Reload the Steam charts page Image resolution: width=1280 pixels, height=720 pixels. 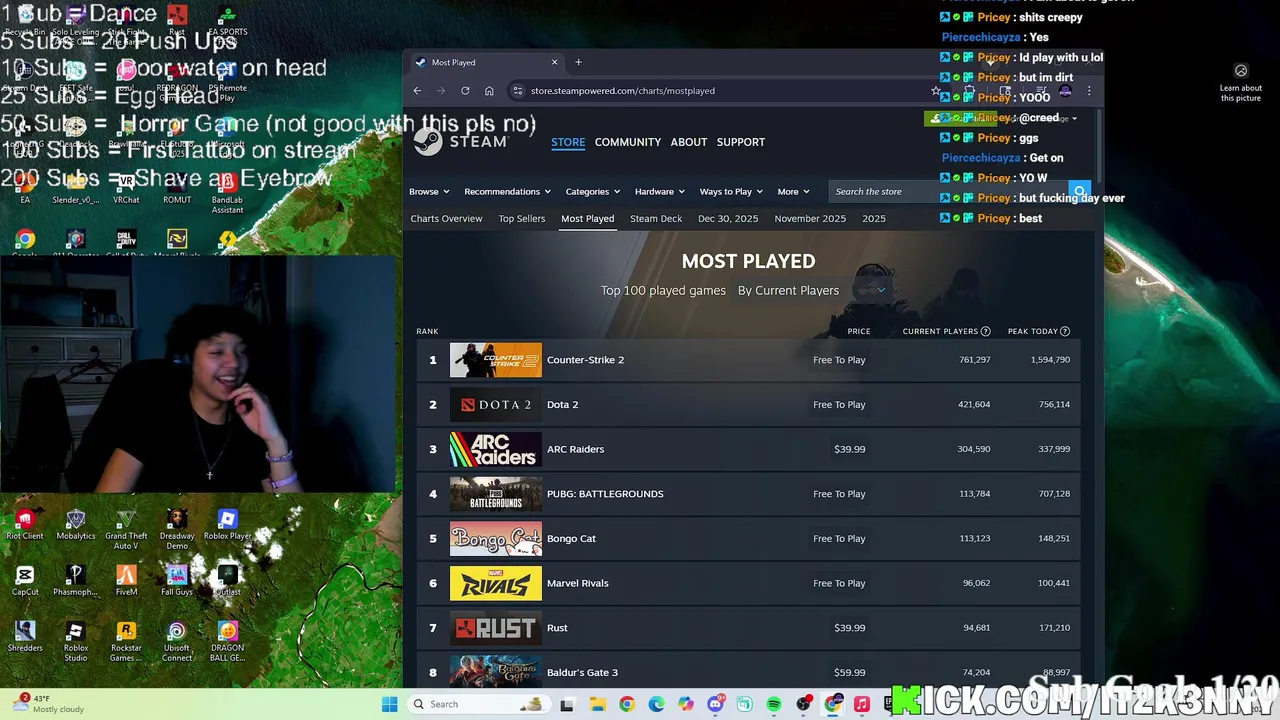pos(465,90)
